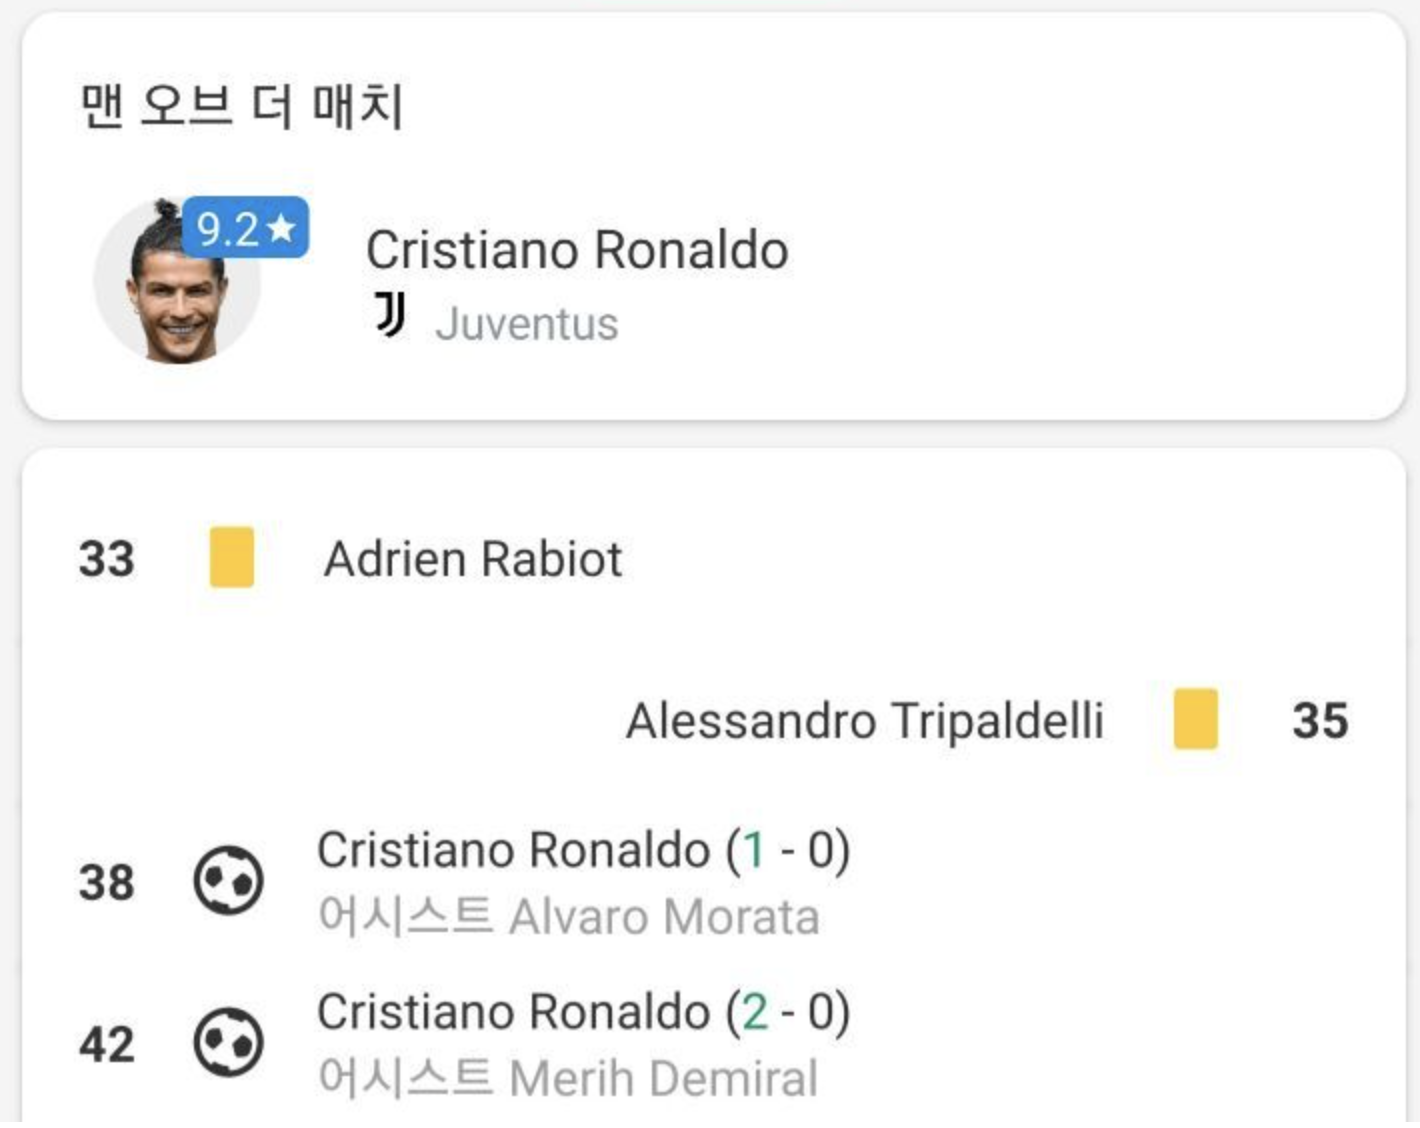Select assist provider Alvaro Morata
Viewport: 1420px width, 1128px height.
[664, 917]
